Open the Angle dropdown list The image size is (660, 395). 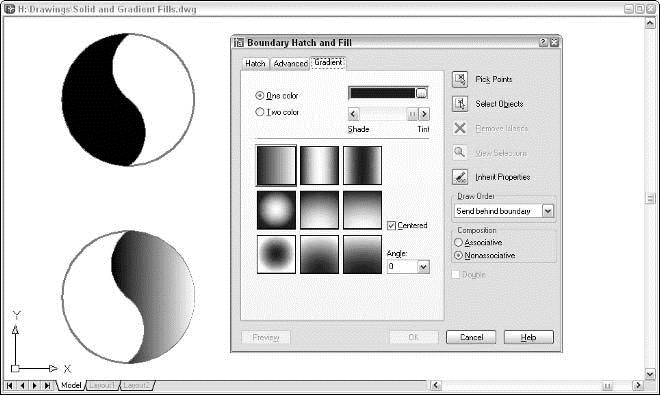point(423,267)
